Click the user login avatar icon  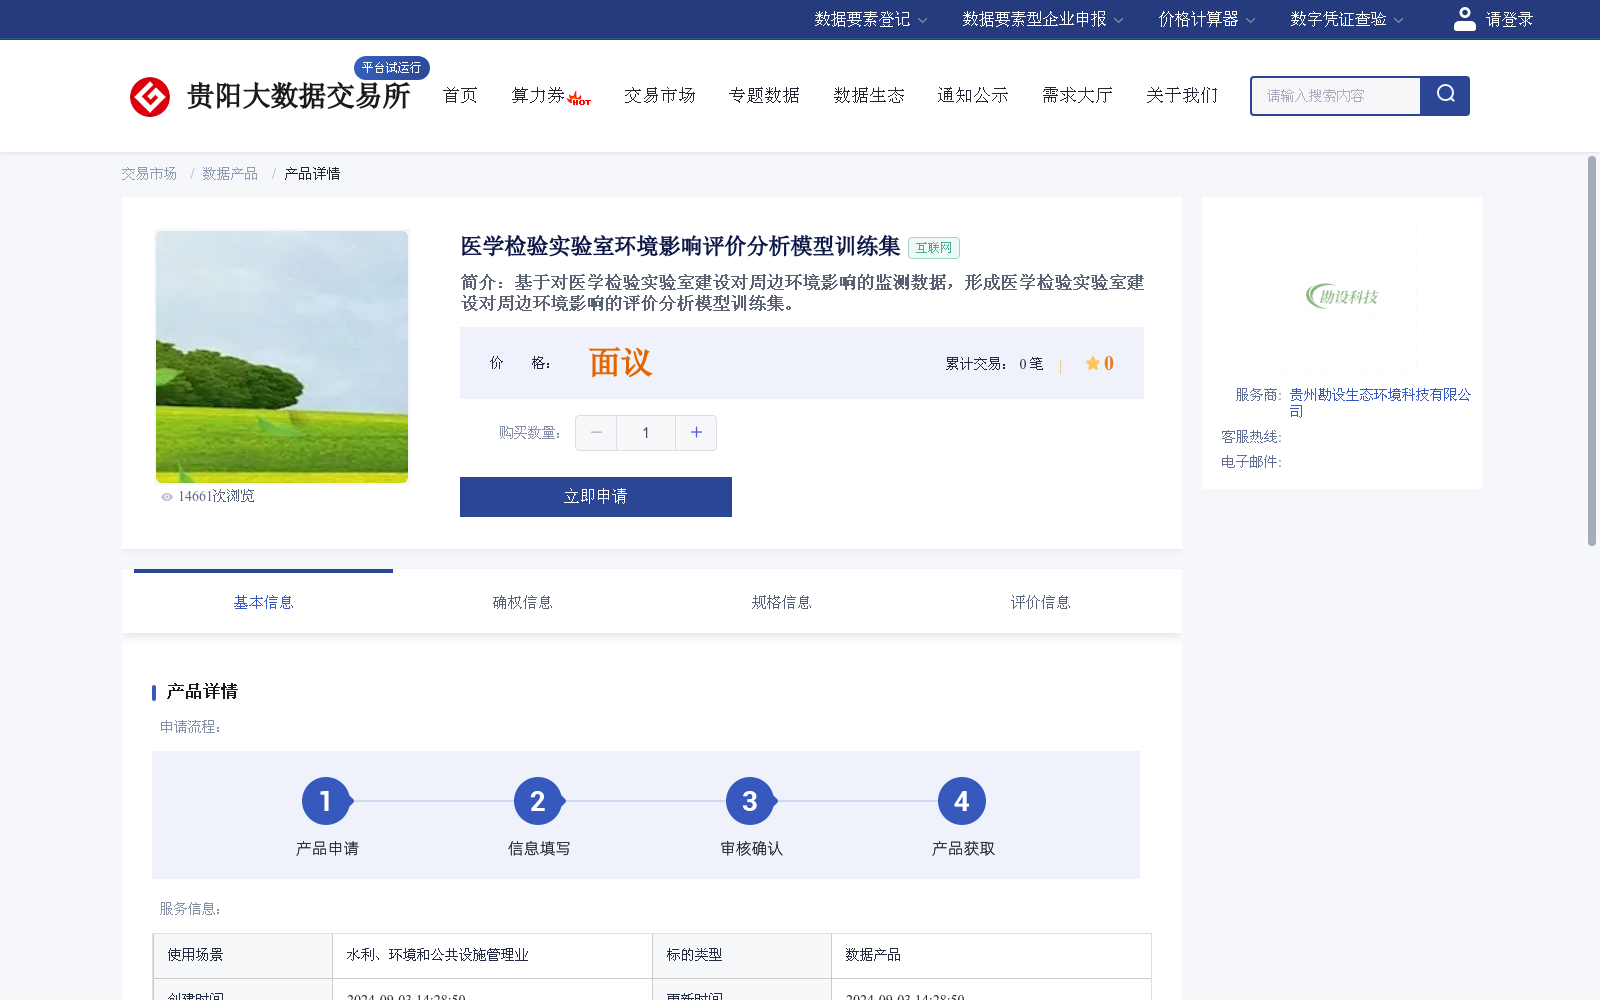(x=1464, y=19)
